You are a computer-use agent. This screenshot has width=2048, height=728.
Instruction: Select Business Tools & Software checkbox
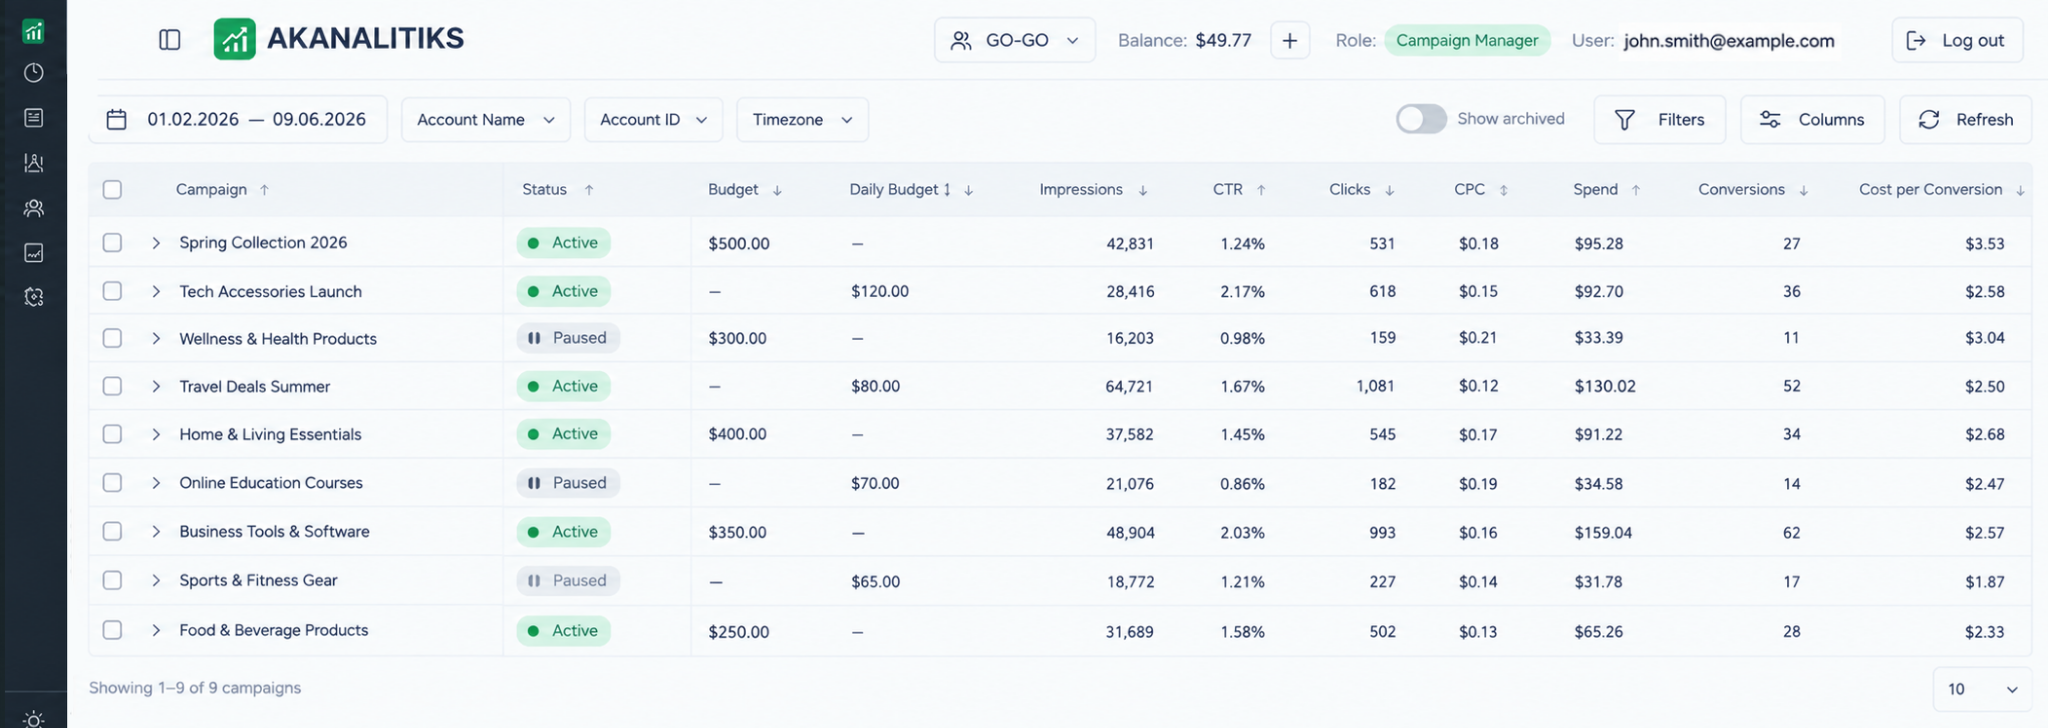112,532
